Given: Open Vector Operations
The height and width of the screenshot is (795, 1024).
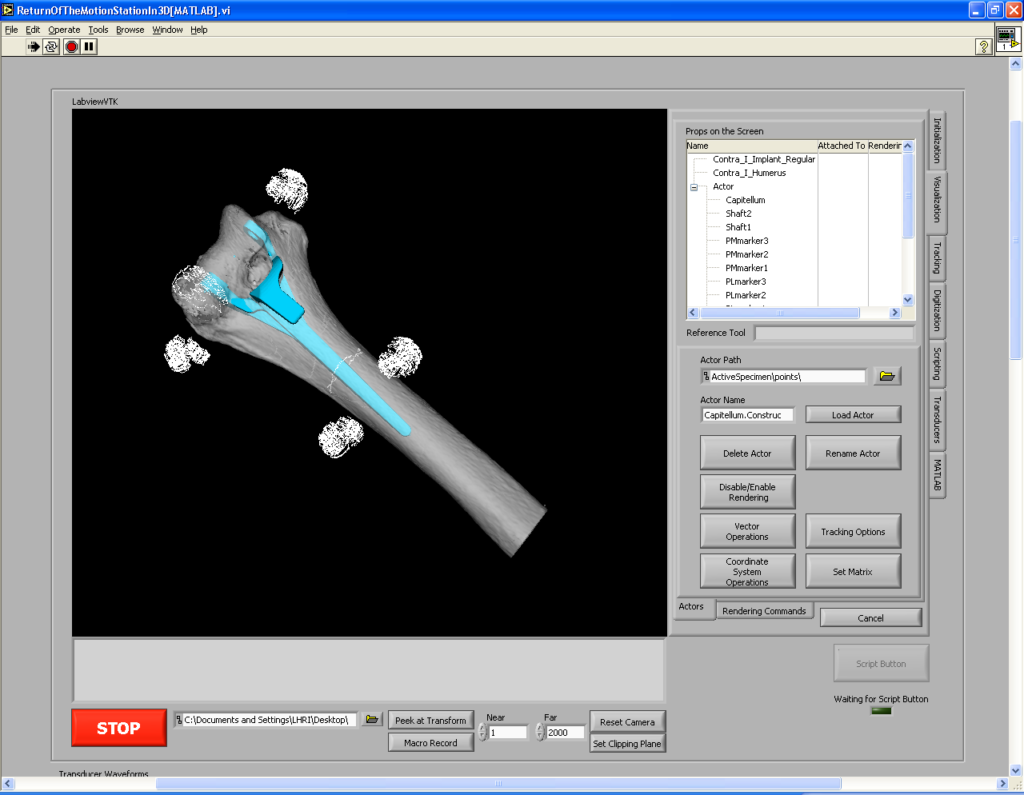Looking at the screenshot, I should click(x=748, y=532).
